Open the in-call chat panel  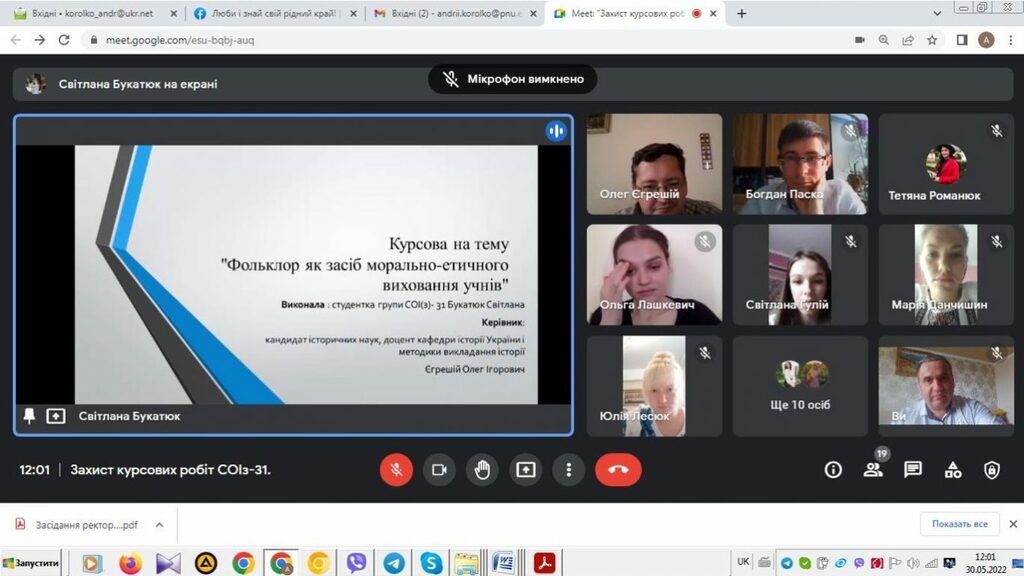913,470
